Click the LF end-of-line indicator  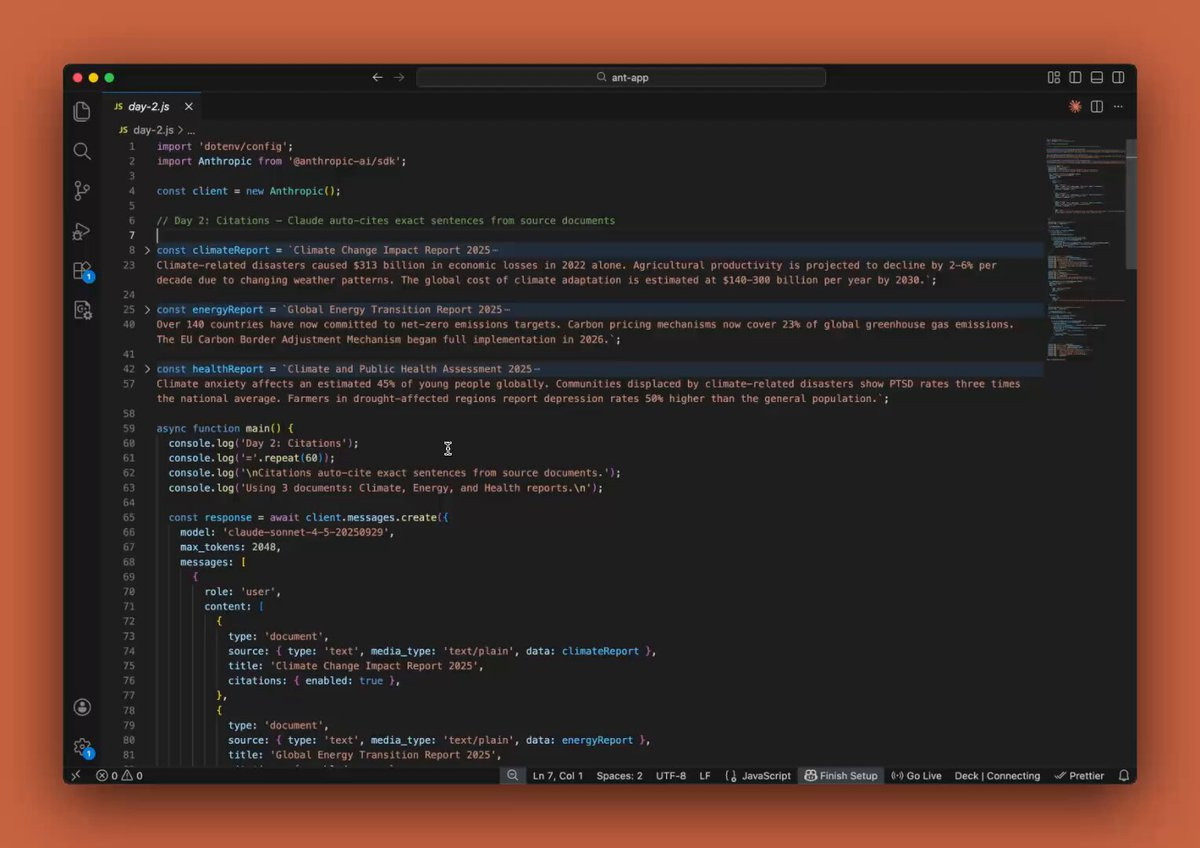coord(705,775)
